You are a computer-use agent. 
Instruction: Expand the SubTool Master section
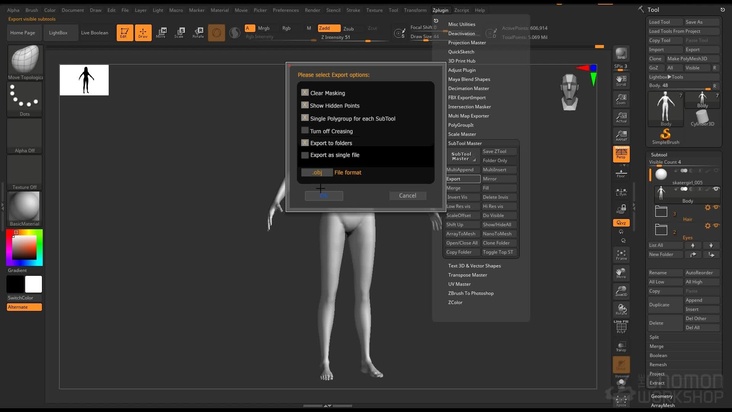pyautogui.click(x=465, y=143)
